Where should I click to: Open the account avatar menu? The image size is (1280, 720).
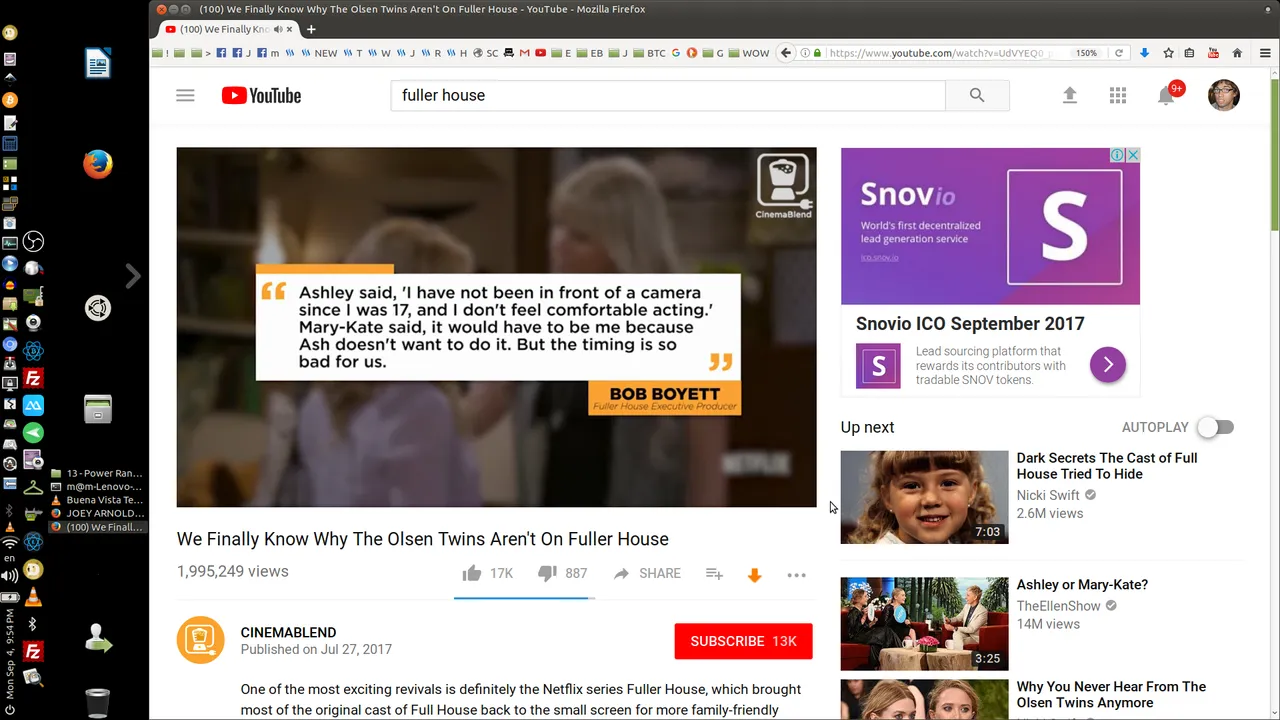[1224, 95]
